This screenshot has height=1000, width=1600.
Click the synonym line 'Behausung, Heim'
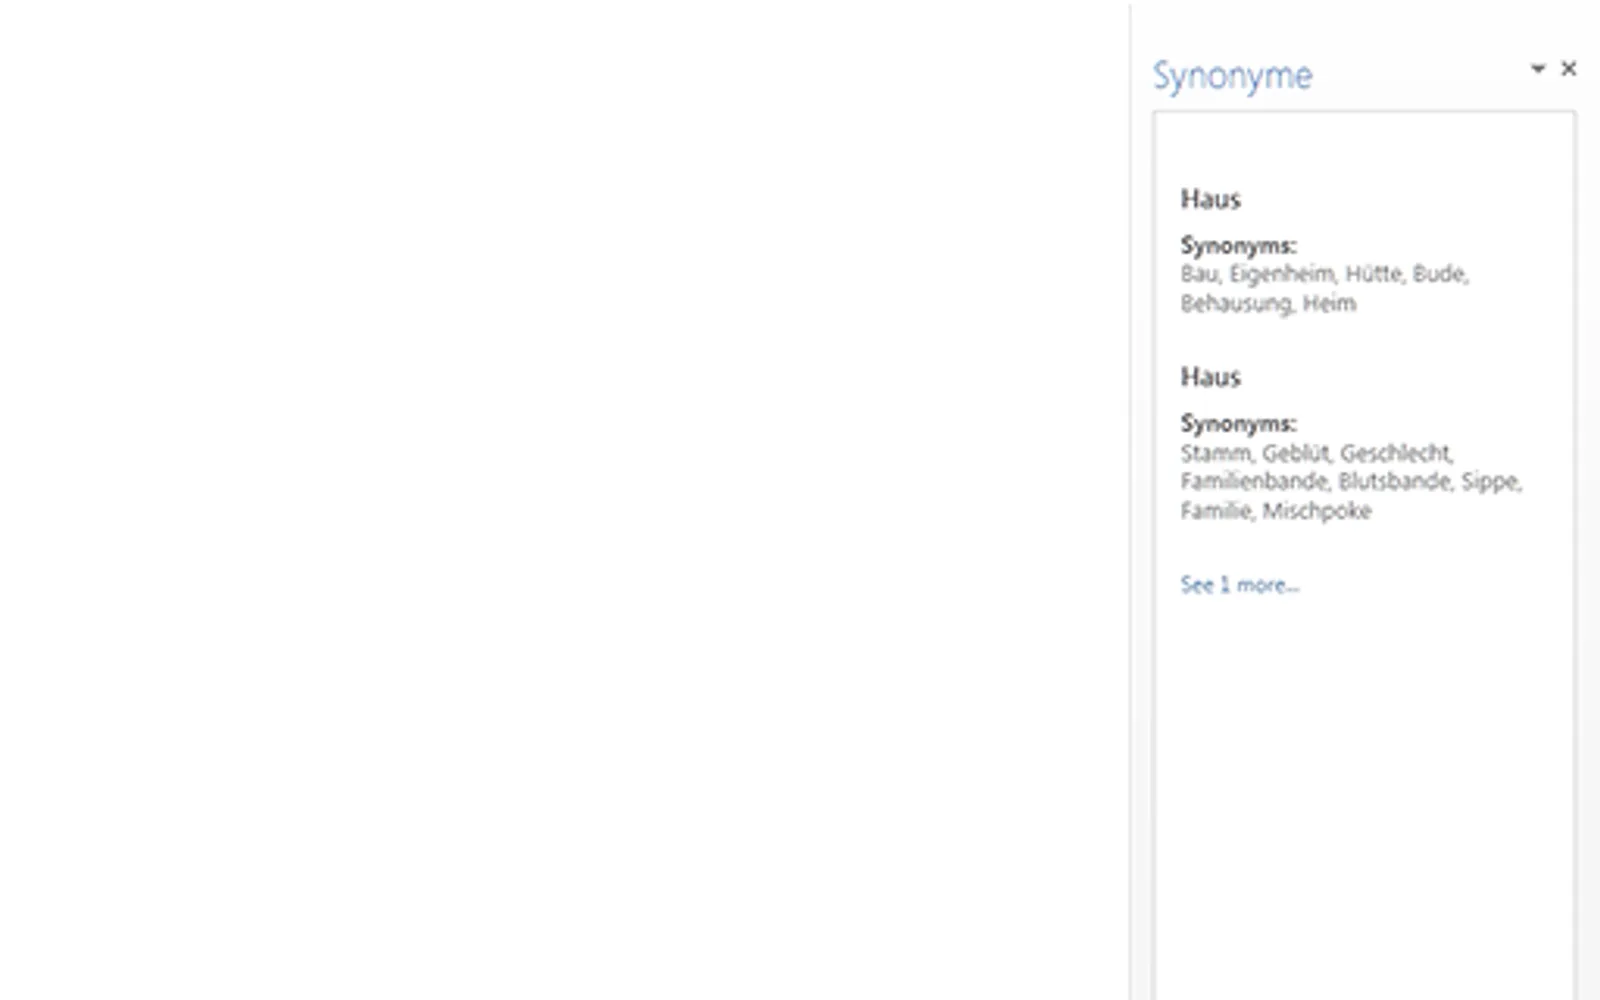click(1268, 303)
